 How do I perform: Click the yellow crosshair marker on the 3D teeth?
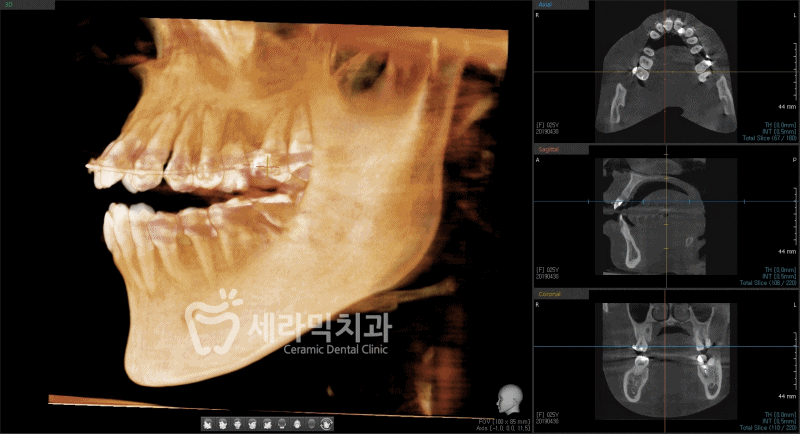(x=266, y=166)
